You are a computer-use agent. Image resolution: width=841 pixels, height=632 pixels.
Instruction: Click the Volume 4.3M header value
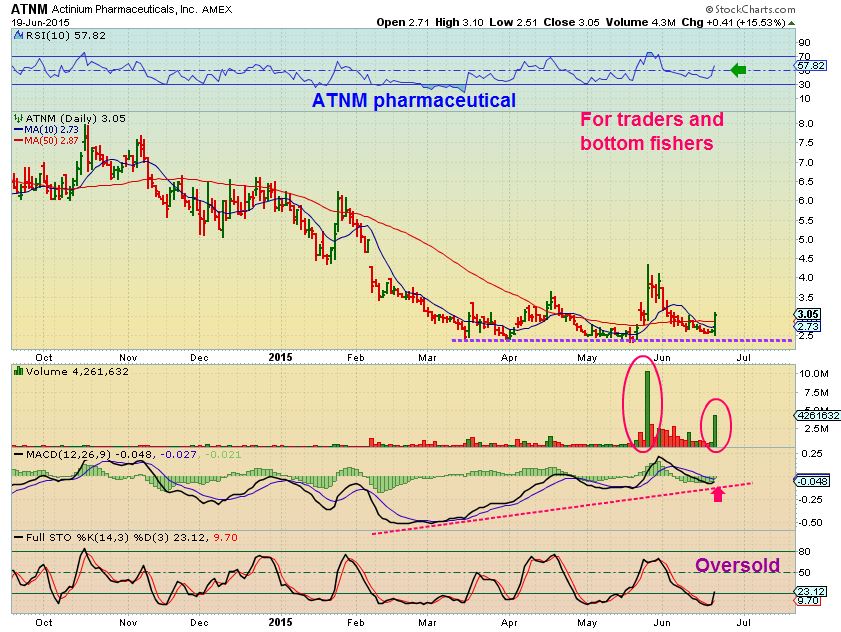click(640, 23)
